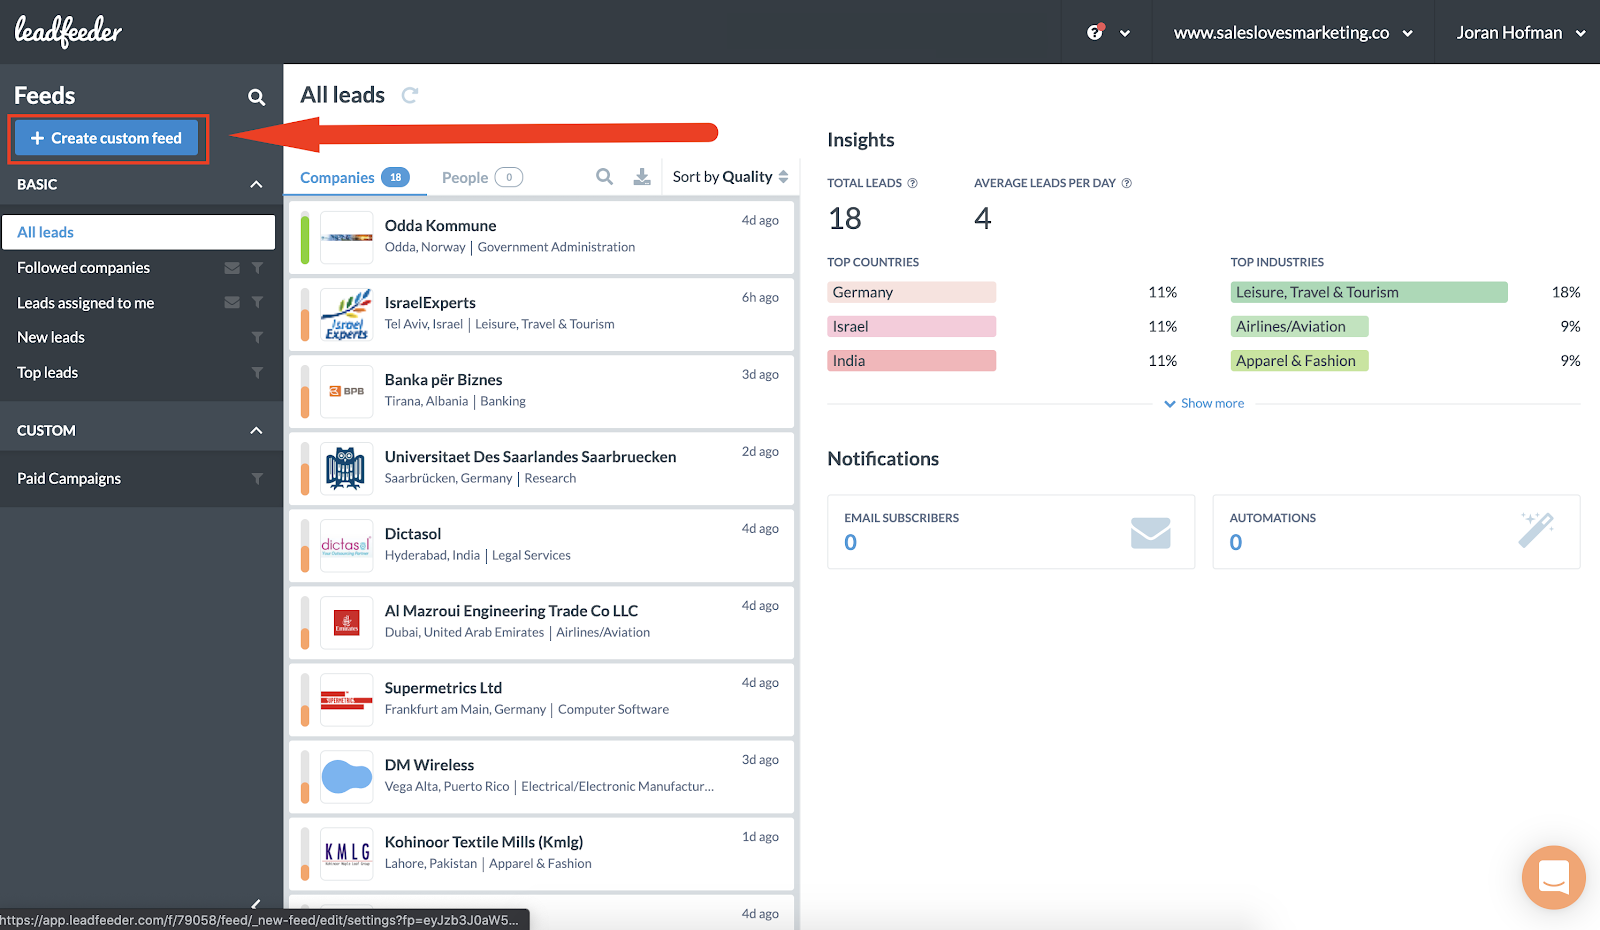
Task: Click Odda Kommune green quality bar
Action: [x=305, y=238]
